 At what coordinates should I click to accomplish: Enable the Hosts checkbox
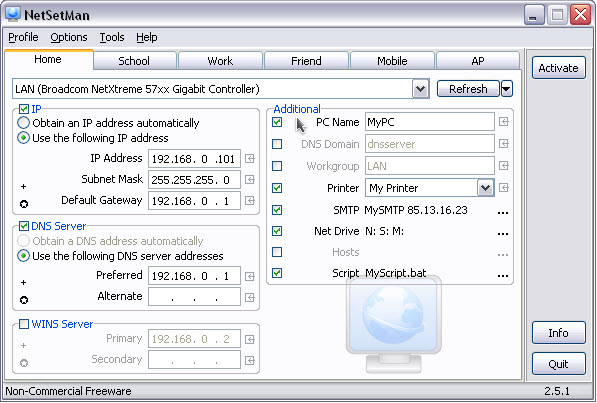point(277,252)
